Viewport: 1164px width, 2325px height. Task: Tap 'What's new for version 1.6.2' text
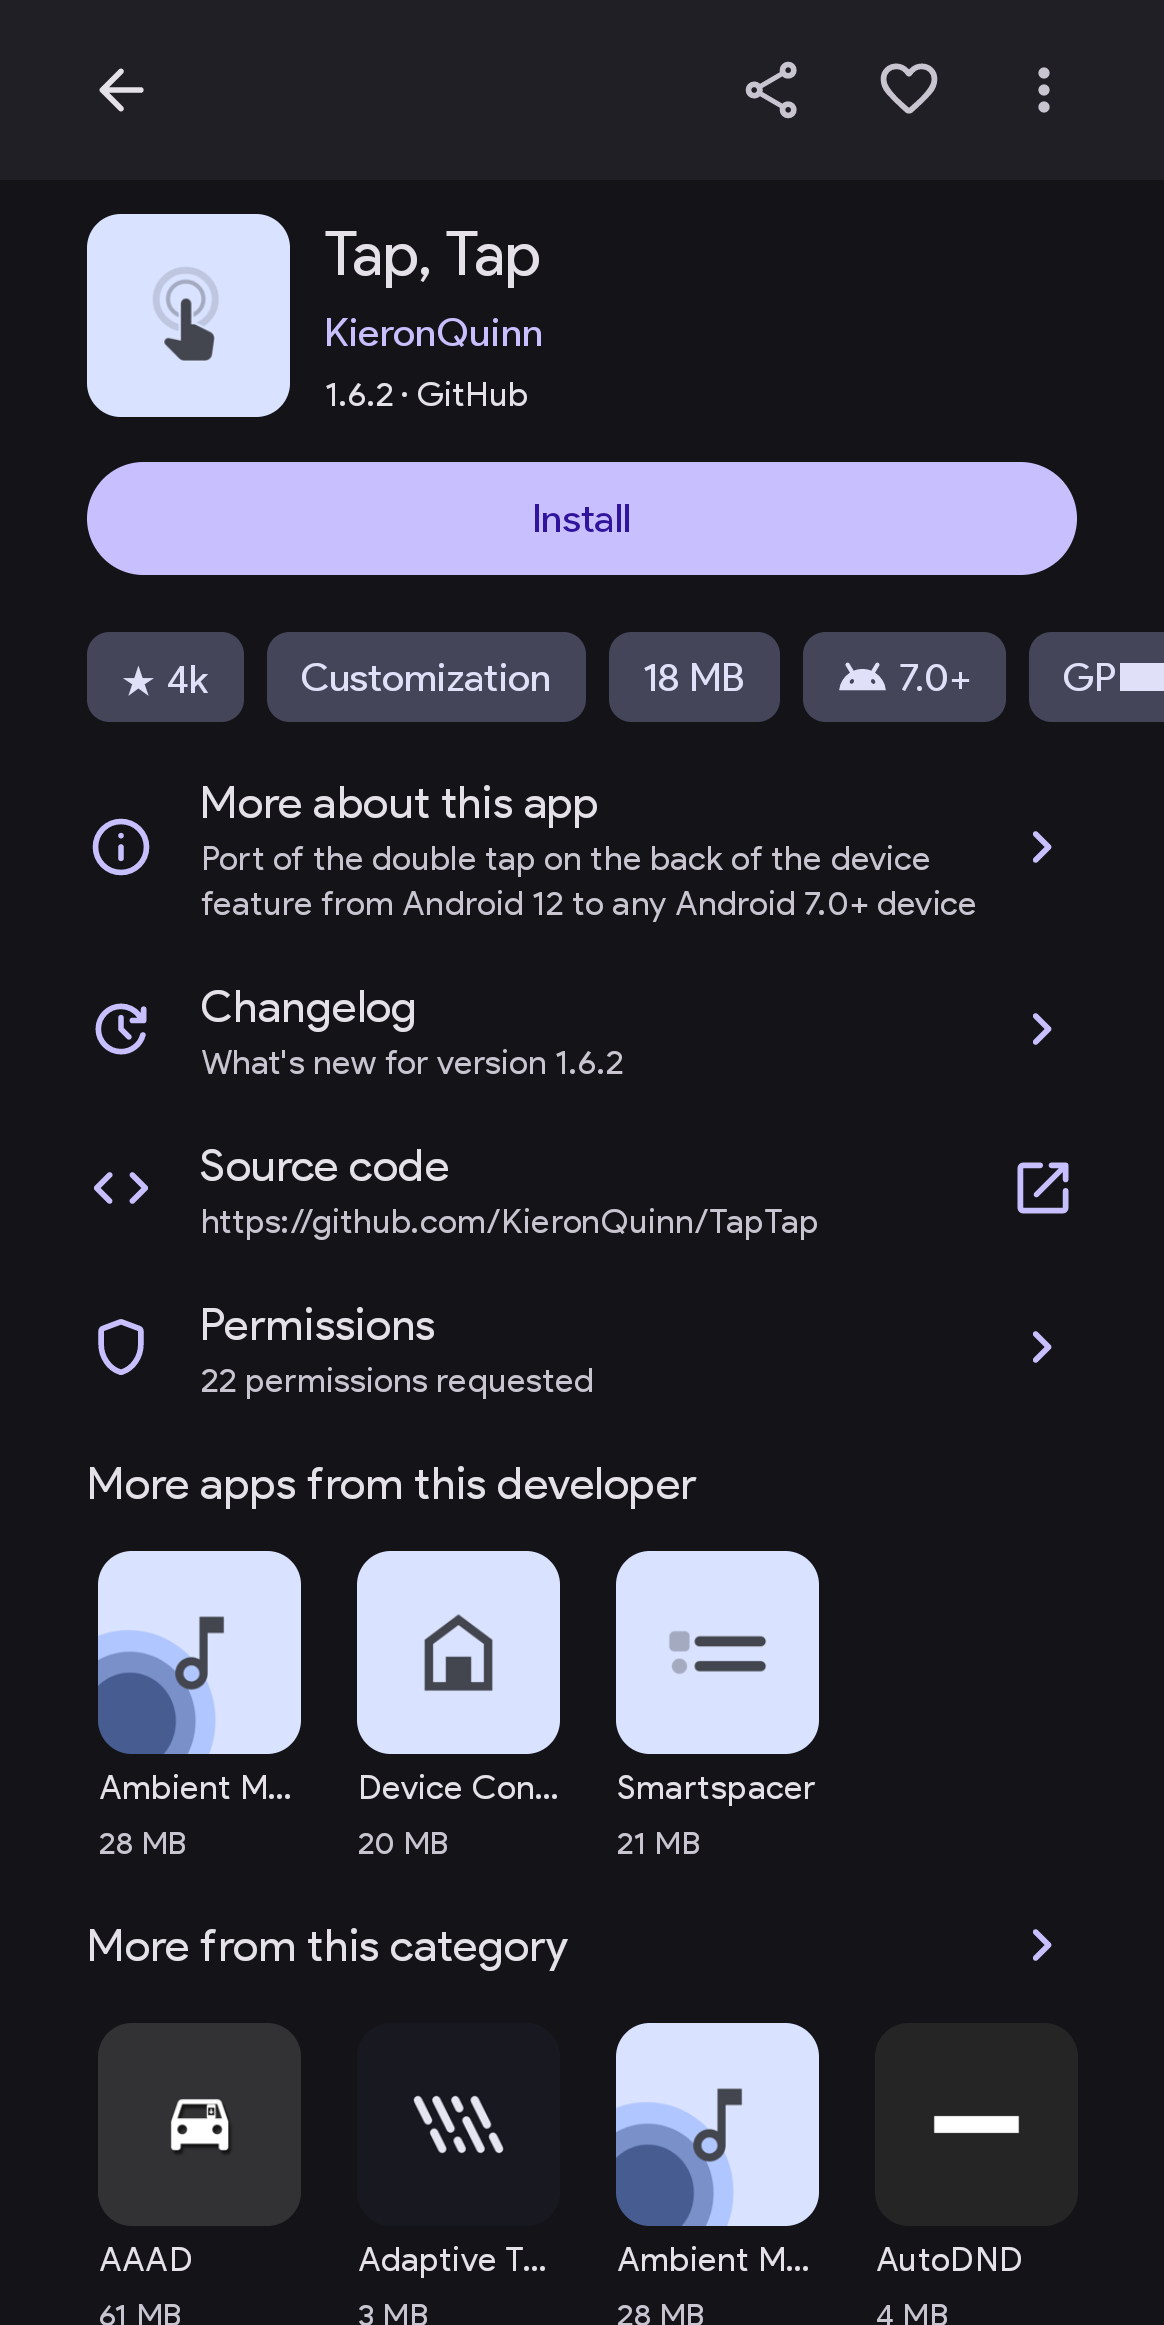pyautogui.click(x=412, y=1062)
